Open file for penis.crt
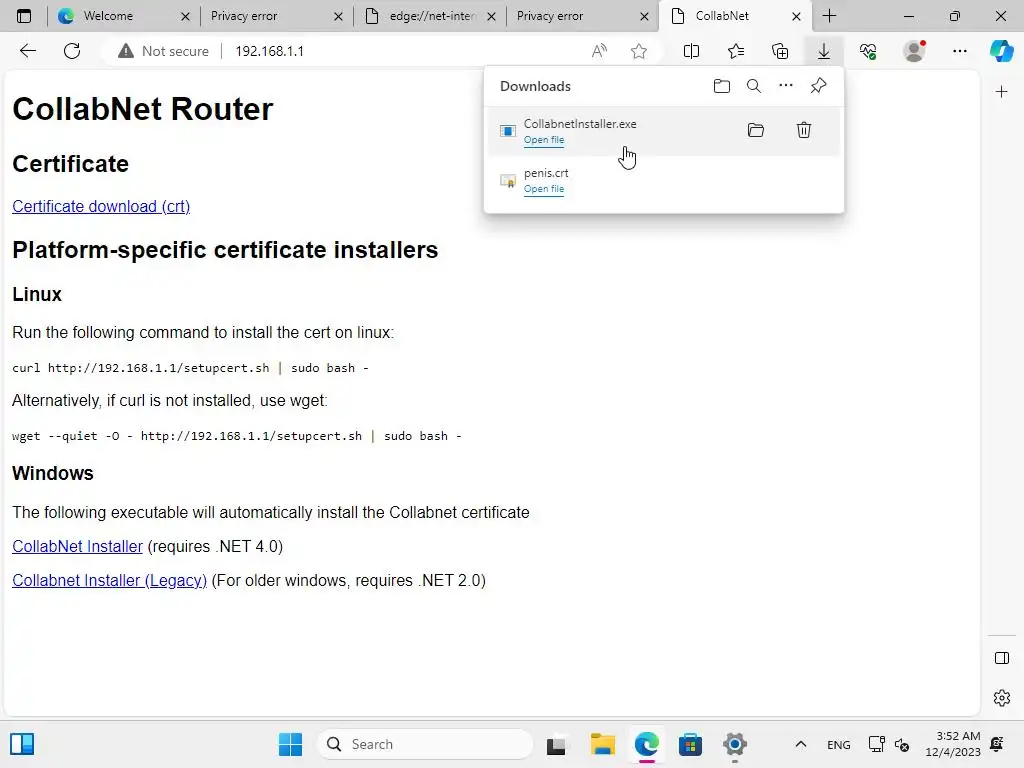Screen dimensions: 1024x768 [543, 189]
